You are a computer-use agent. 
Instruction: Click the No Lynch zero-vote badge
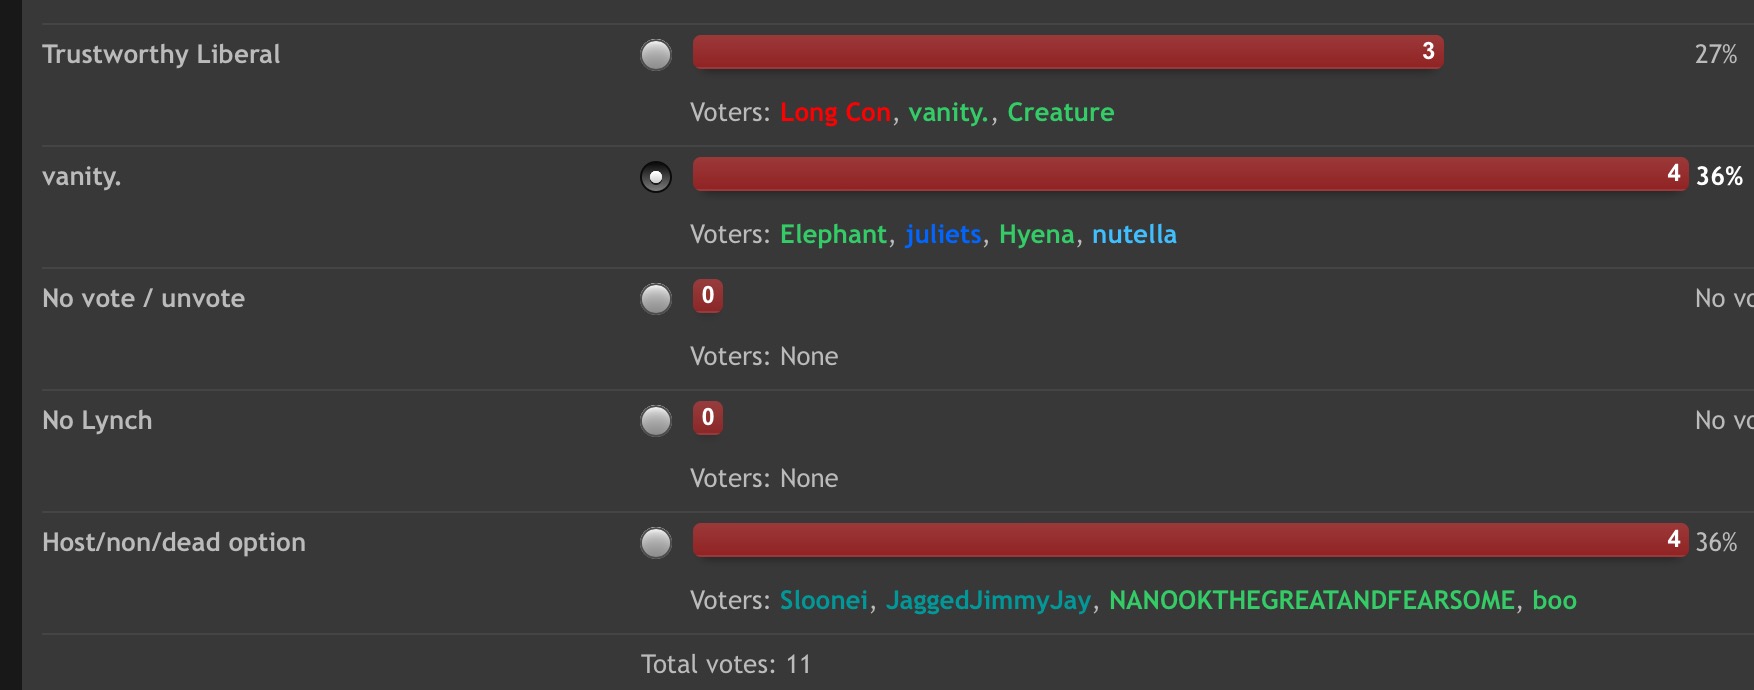click(708, 418)
